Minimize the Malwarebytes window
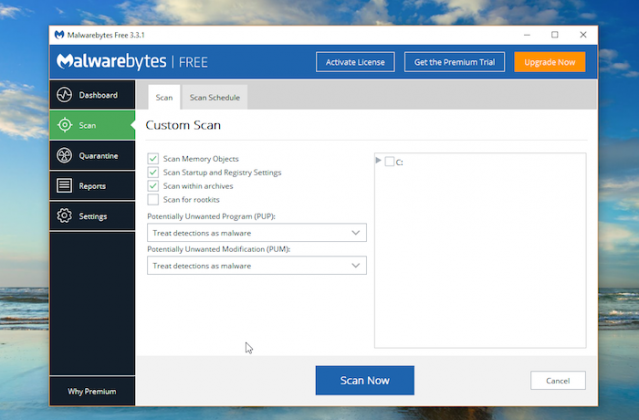Viewport: 639px width, 420px height. pyautogui.click(x=527, y=35)
